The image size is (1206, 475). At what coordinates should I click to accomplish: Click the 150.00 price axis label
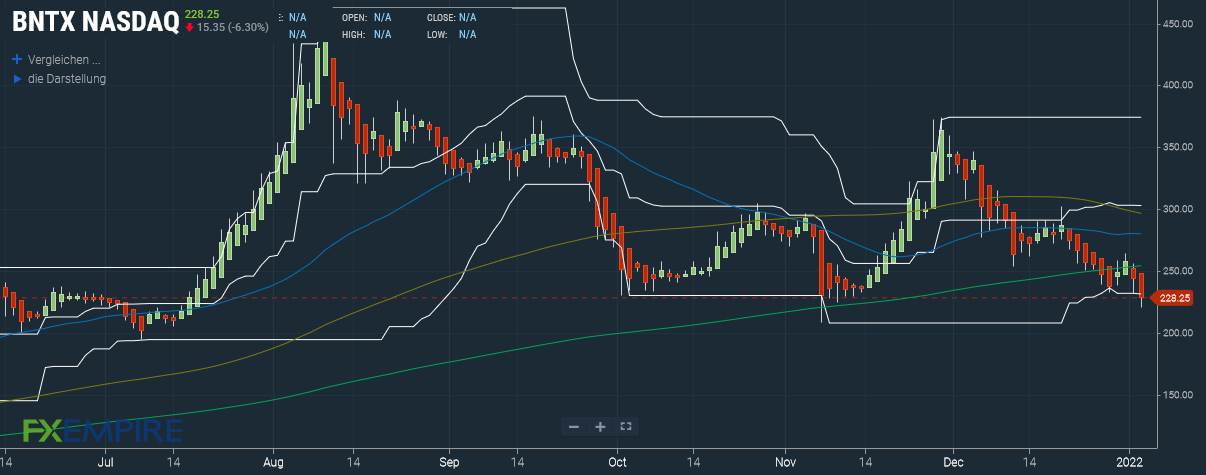click(1179, 395)
